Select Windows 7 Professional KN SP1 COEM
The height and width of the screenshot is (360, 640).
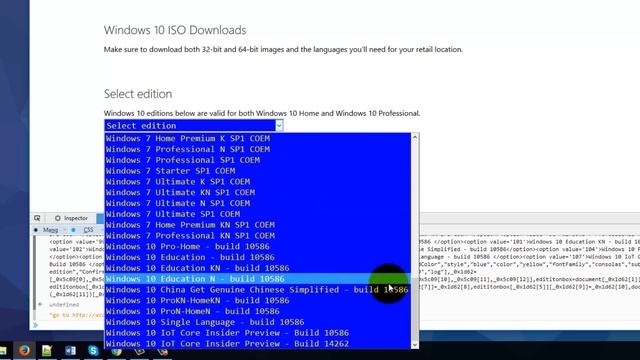(x=258, y=236)
